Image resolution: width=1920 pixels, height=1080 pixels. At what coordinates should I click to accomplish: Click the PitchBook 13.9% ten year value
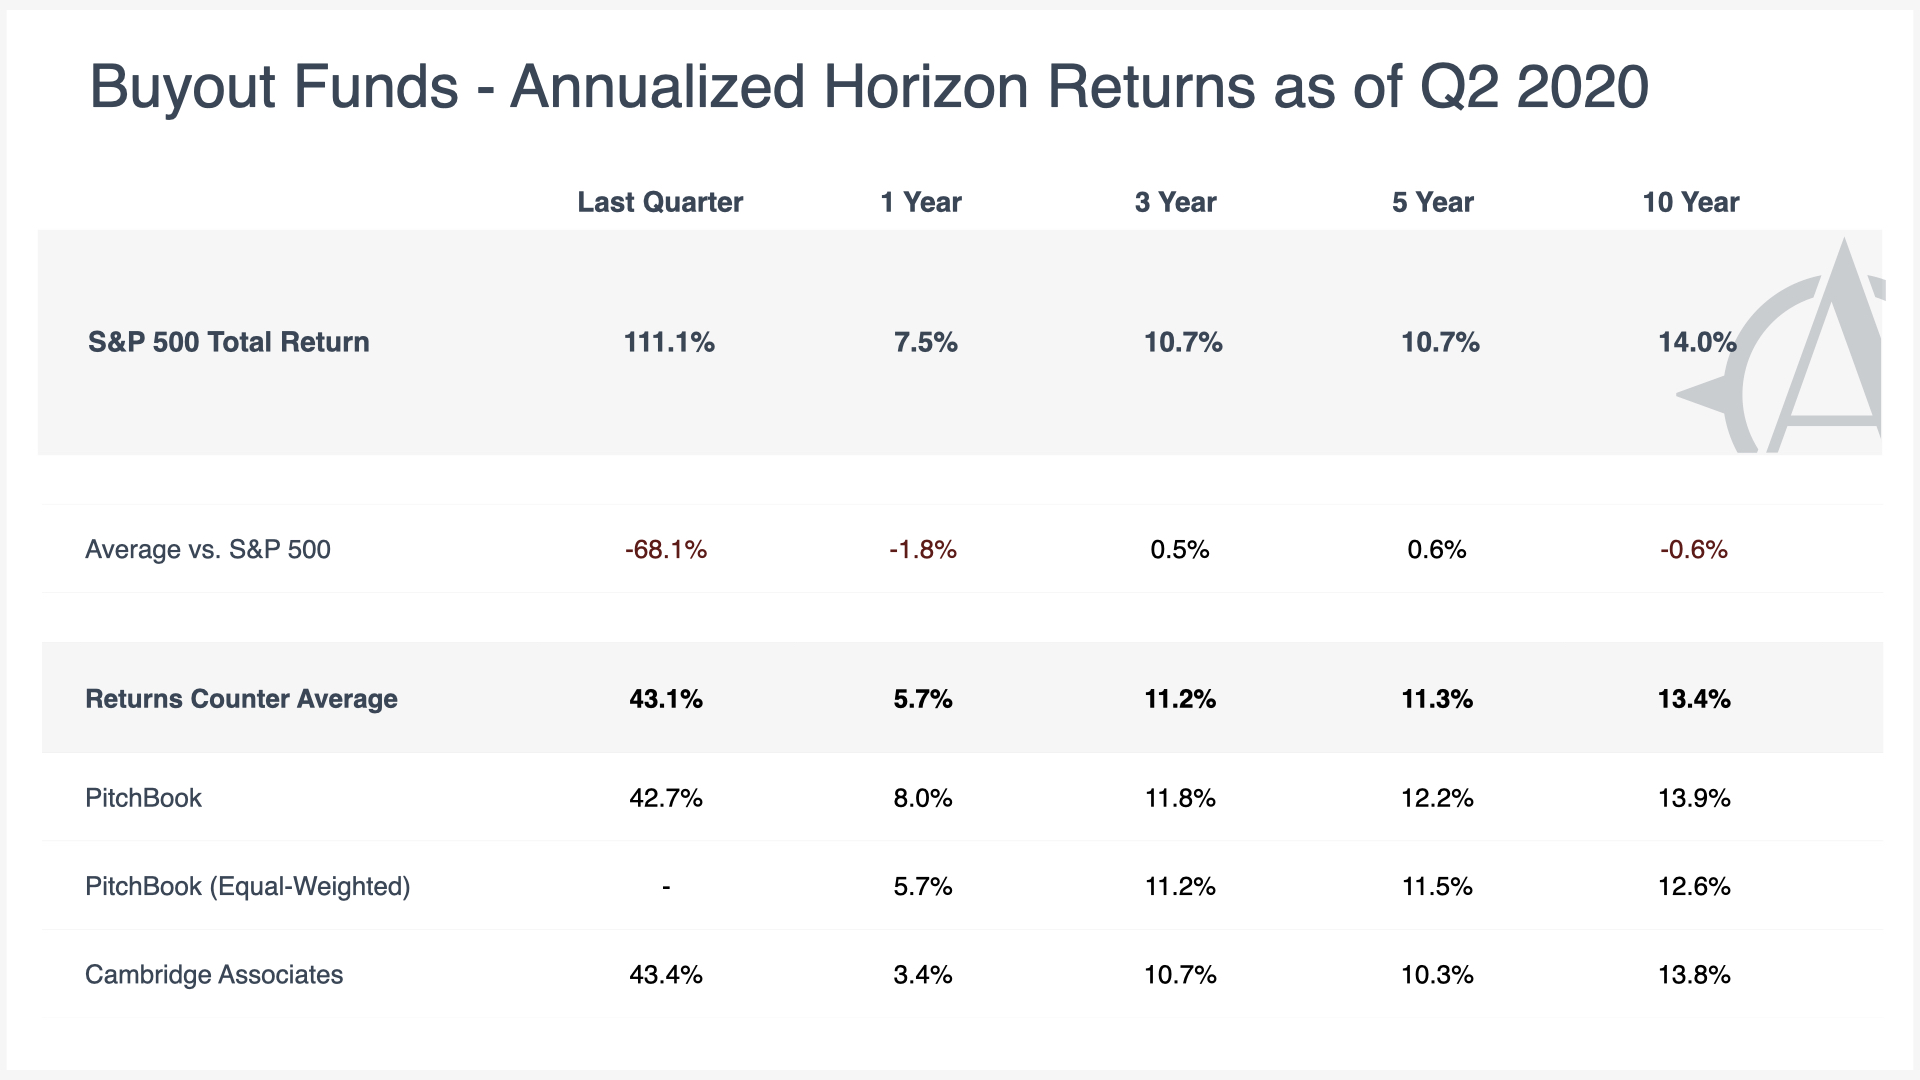pos(1694,798)
